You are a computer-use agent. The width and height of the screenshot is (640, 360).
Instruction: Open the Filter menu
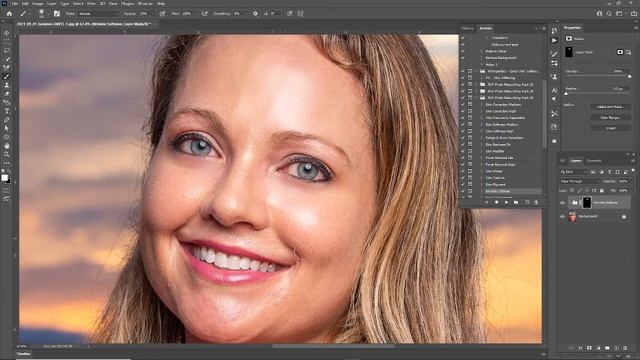[91, 3]
